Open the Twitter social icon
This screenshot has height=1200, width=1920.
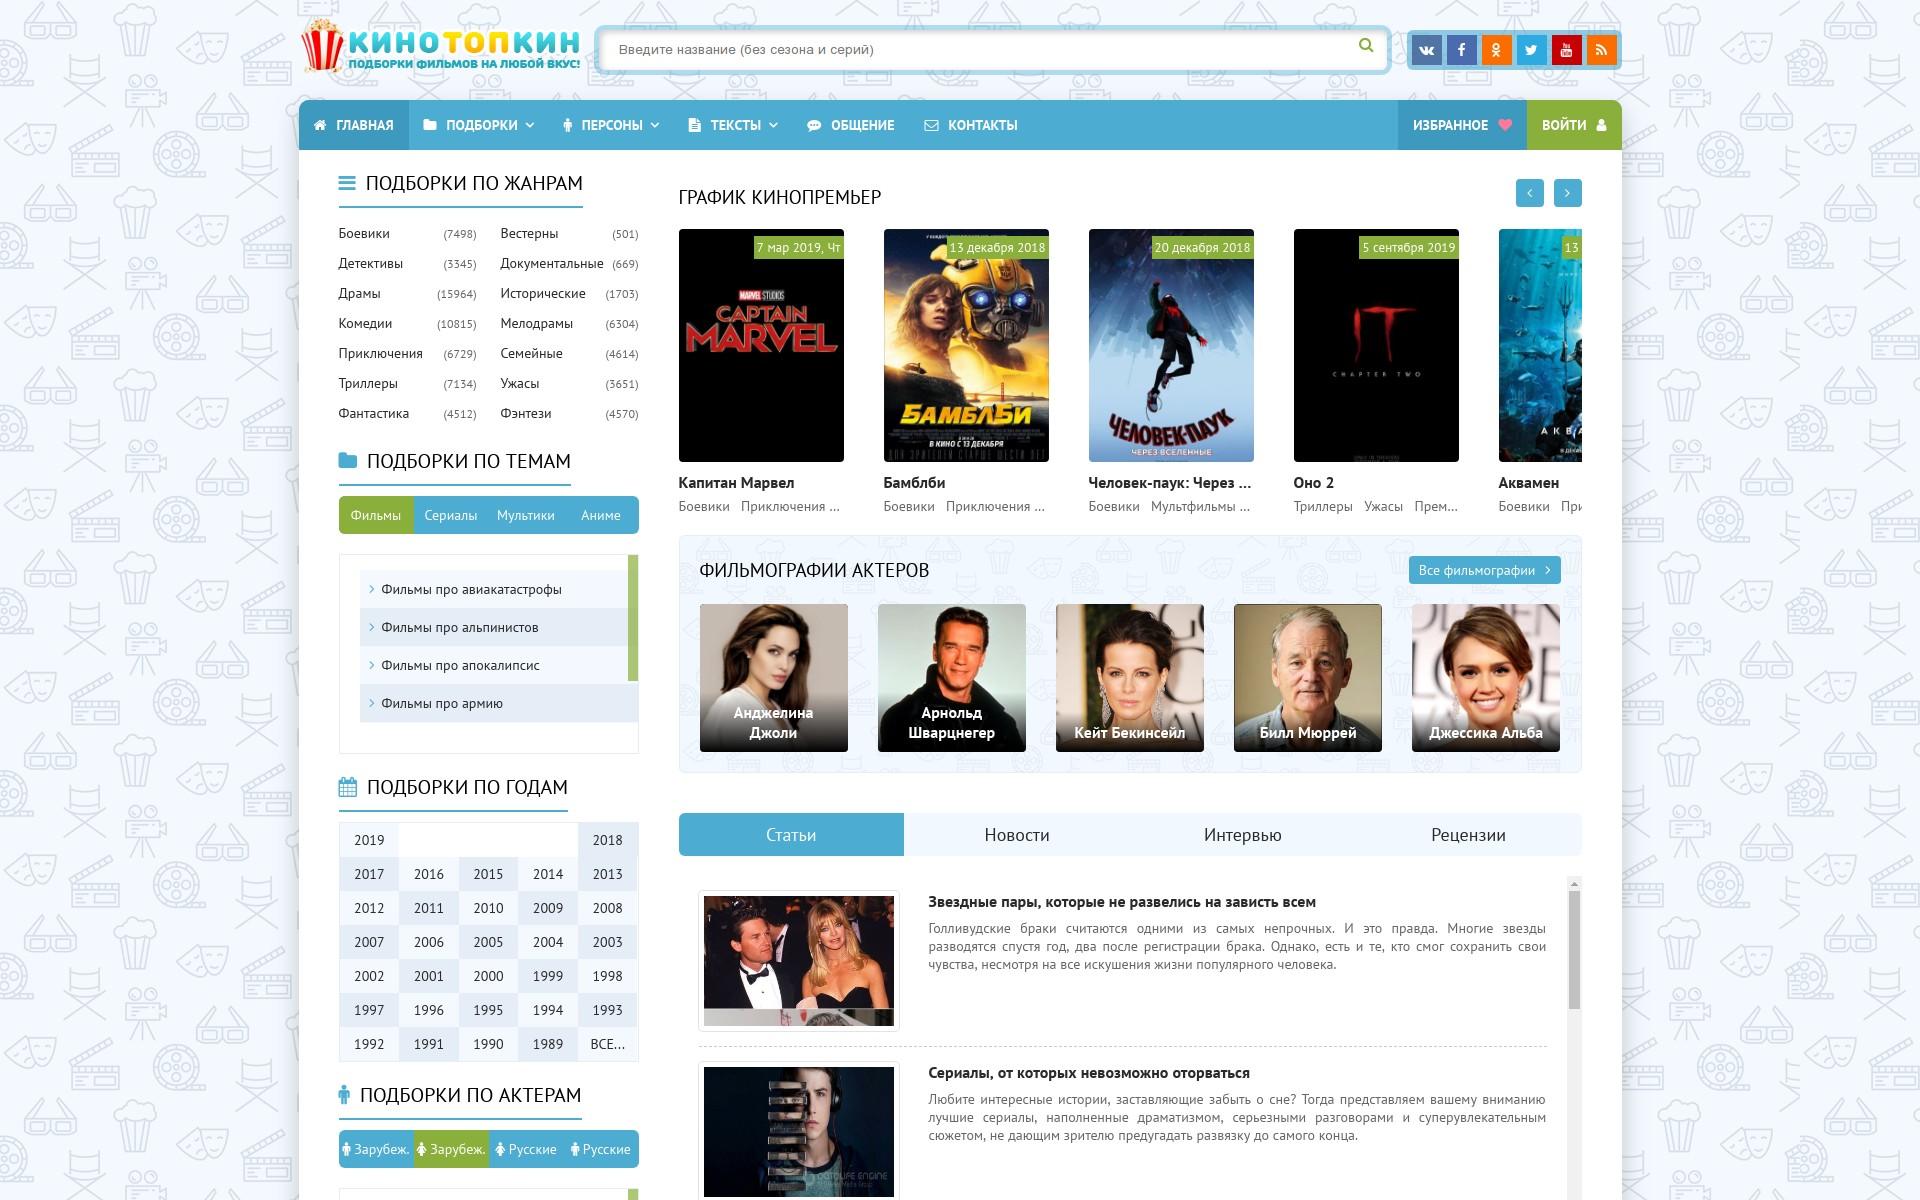pyautogui.click(x=1531, y=50)
